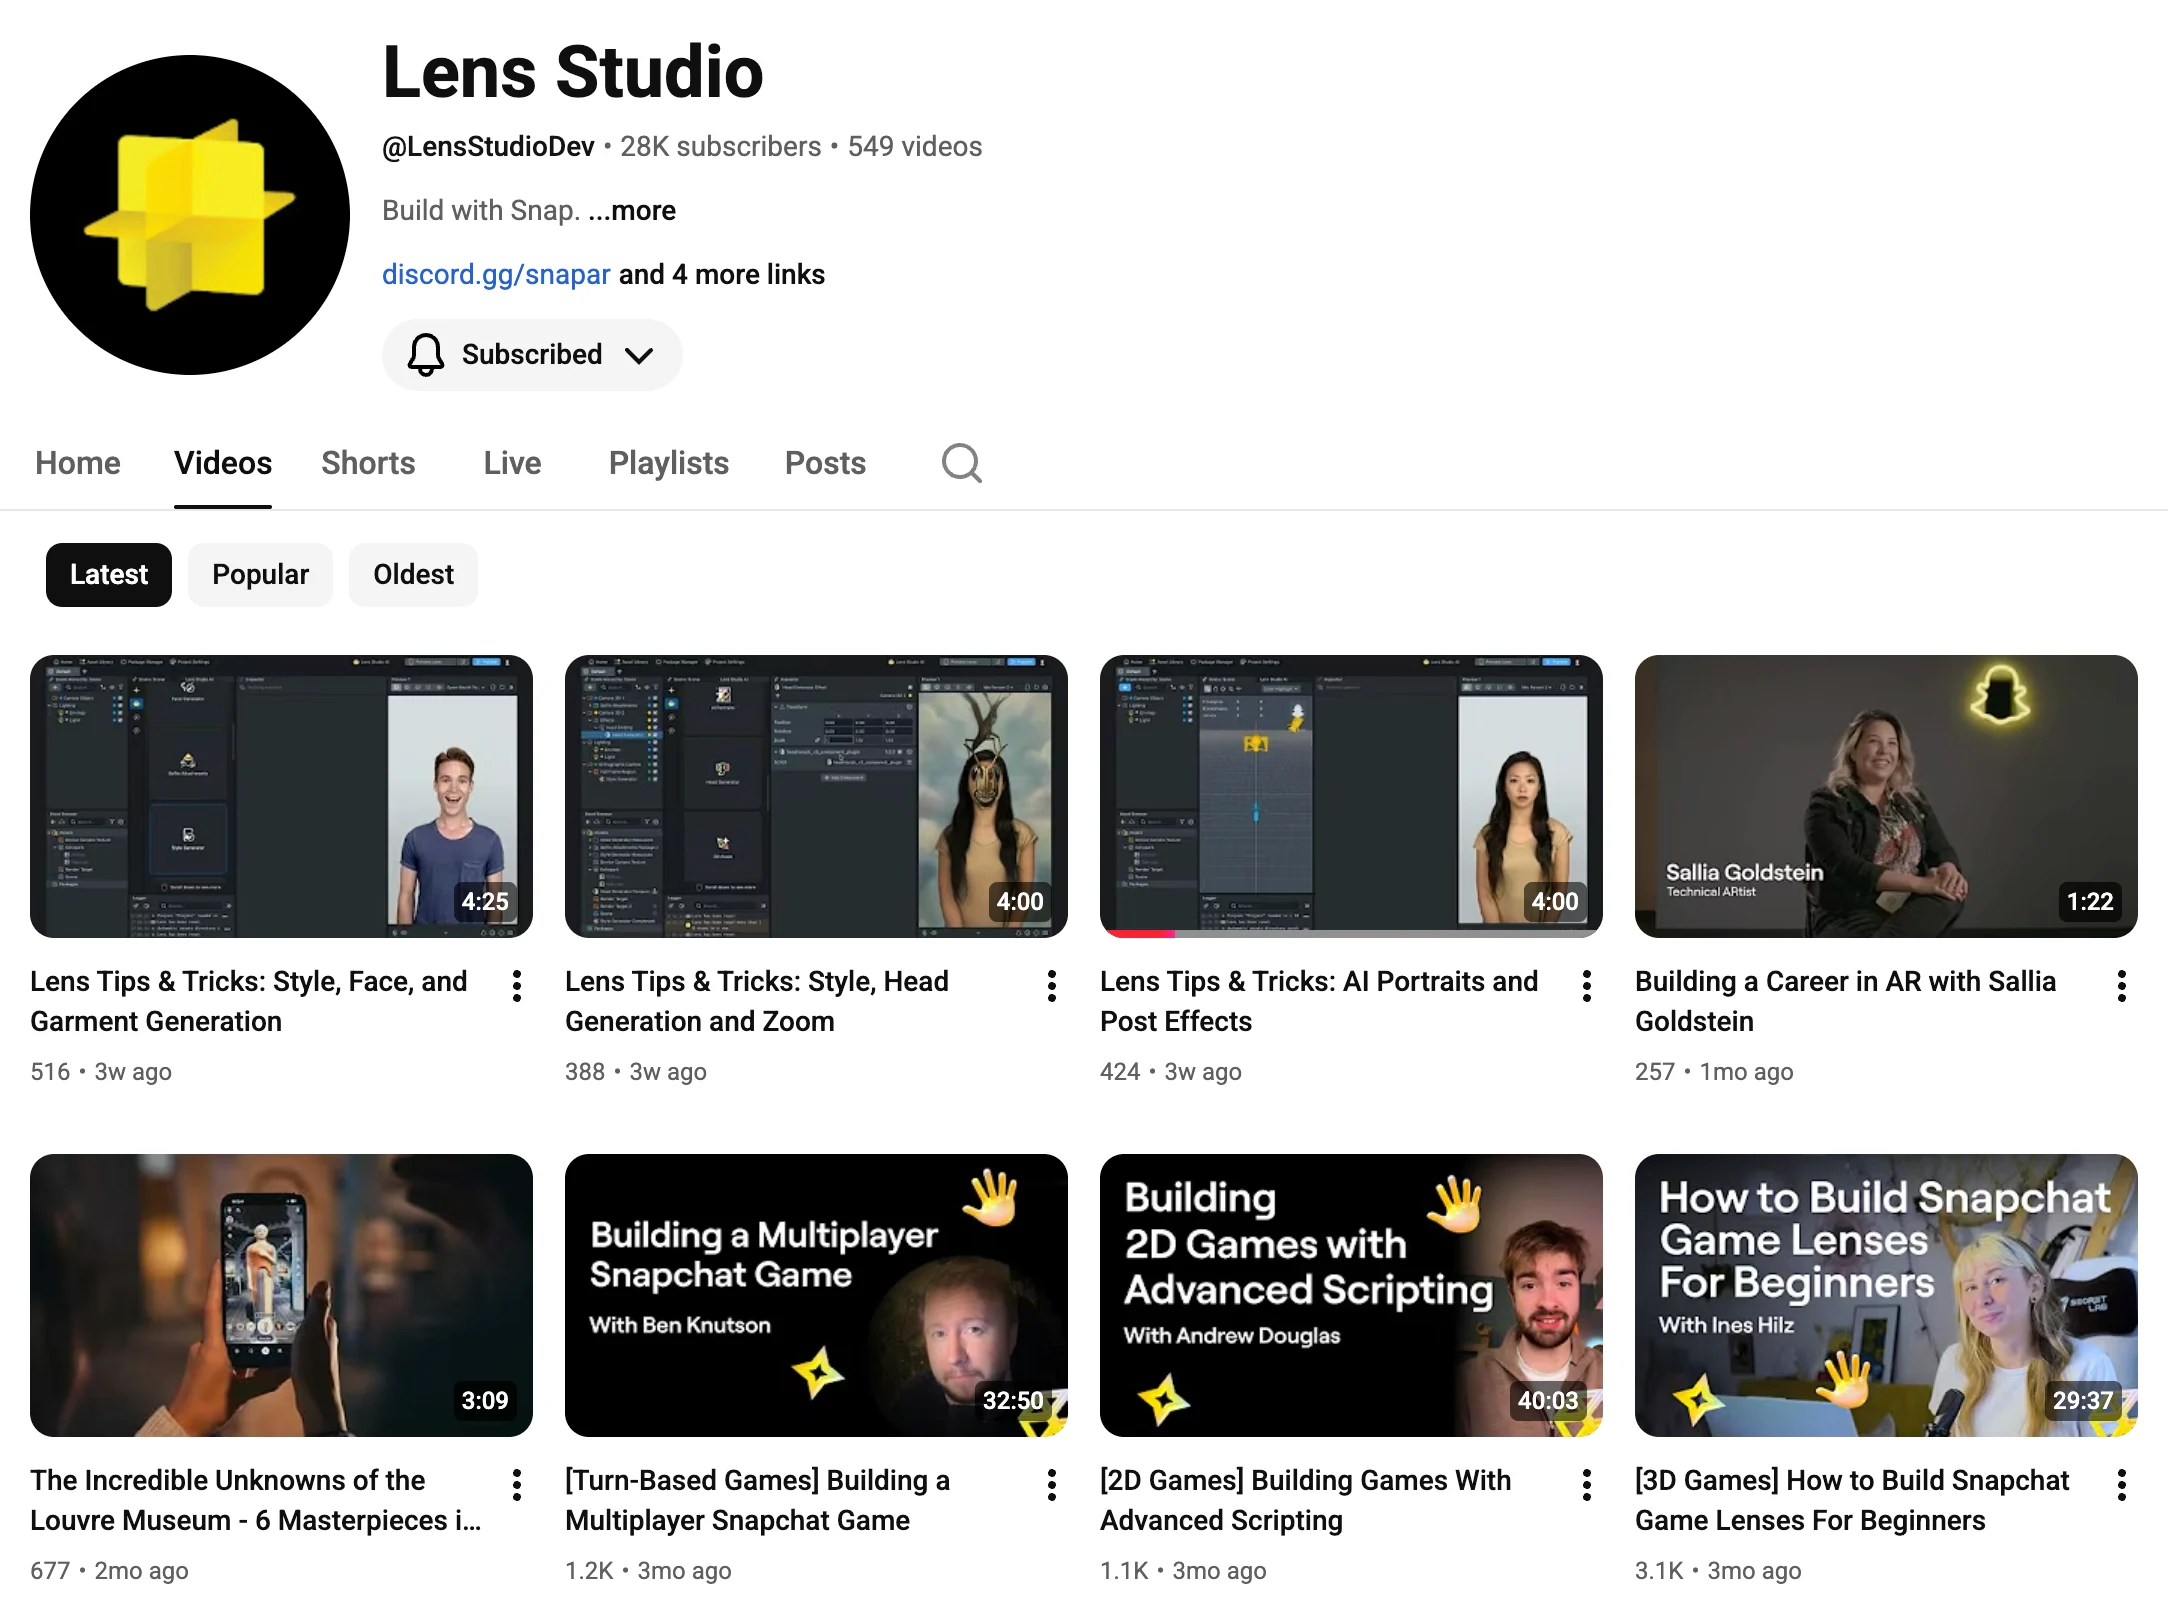Click the 3:09 duration badge

[485, 1400]
